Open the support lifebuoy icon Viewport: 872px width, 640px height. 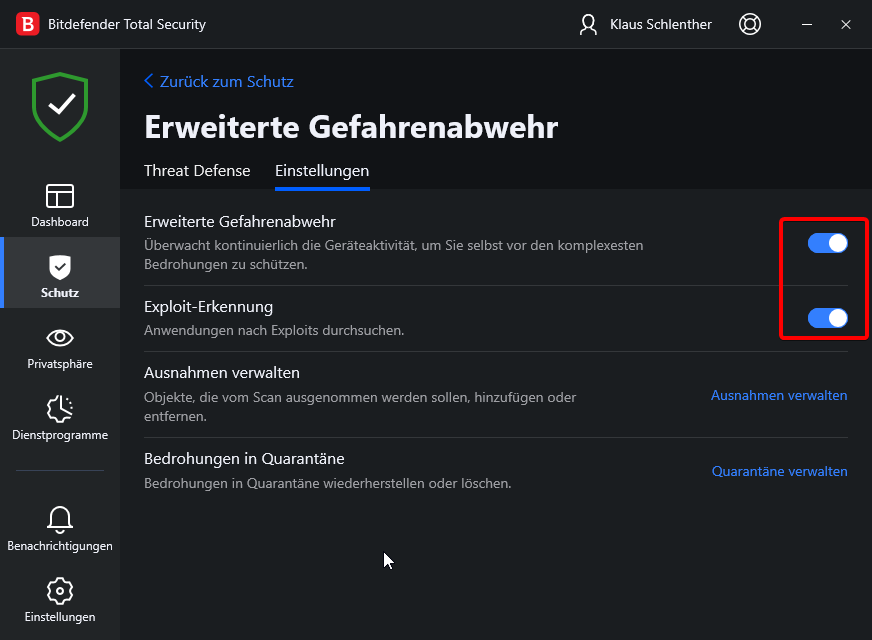[749, 24]
